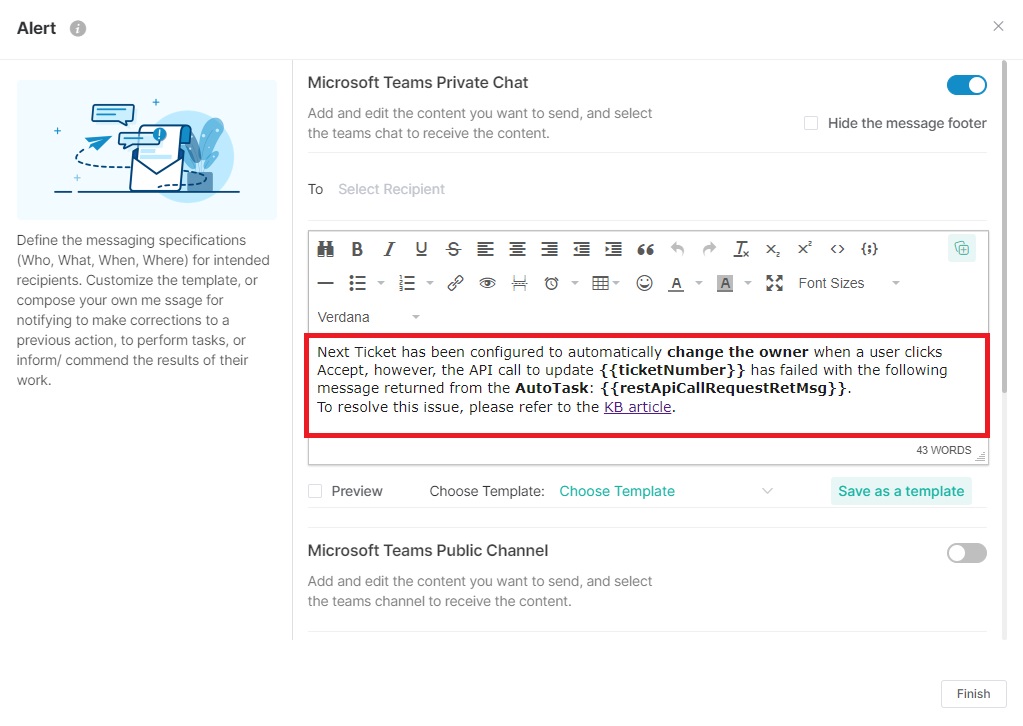Insert a blockquote in the message
1023x726 pixels.
645,249
